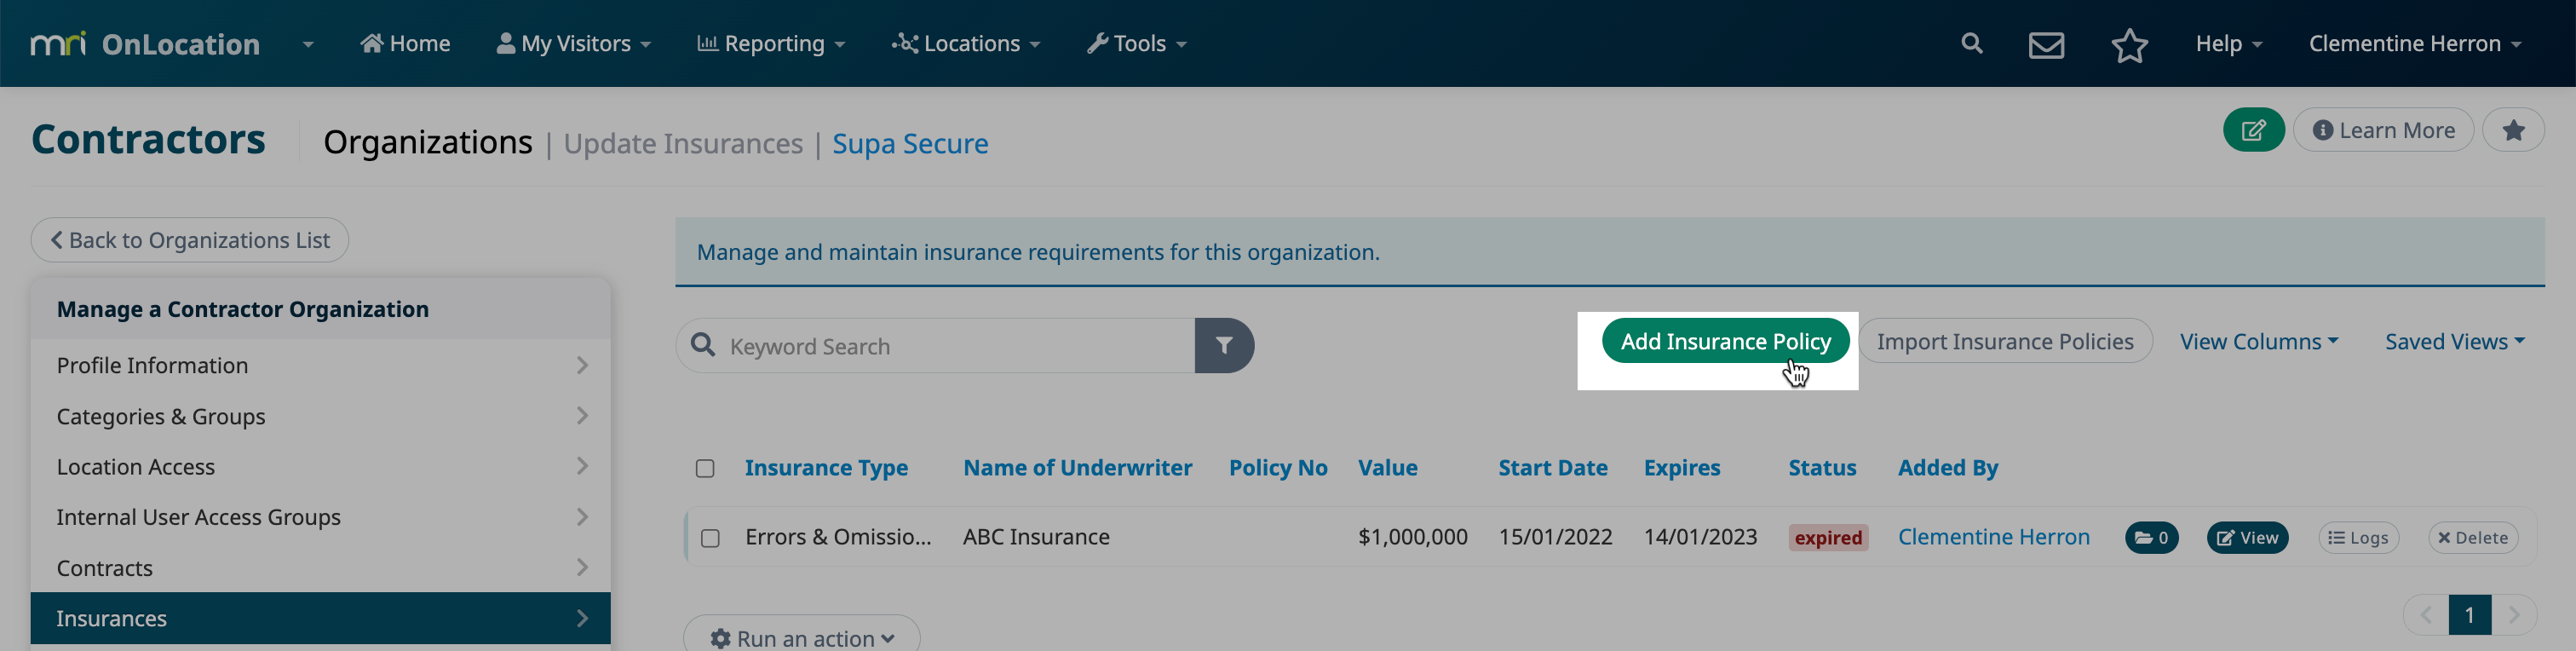Click the green edit pencil button

(x=2253, y=130)
